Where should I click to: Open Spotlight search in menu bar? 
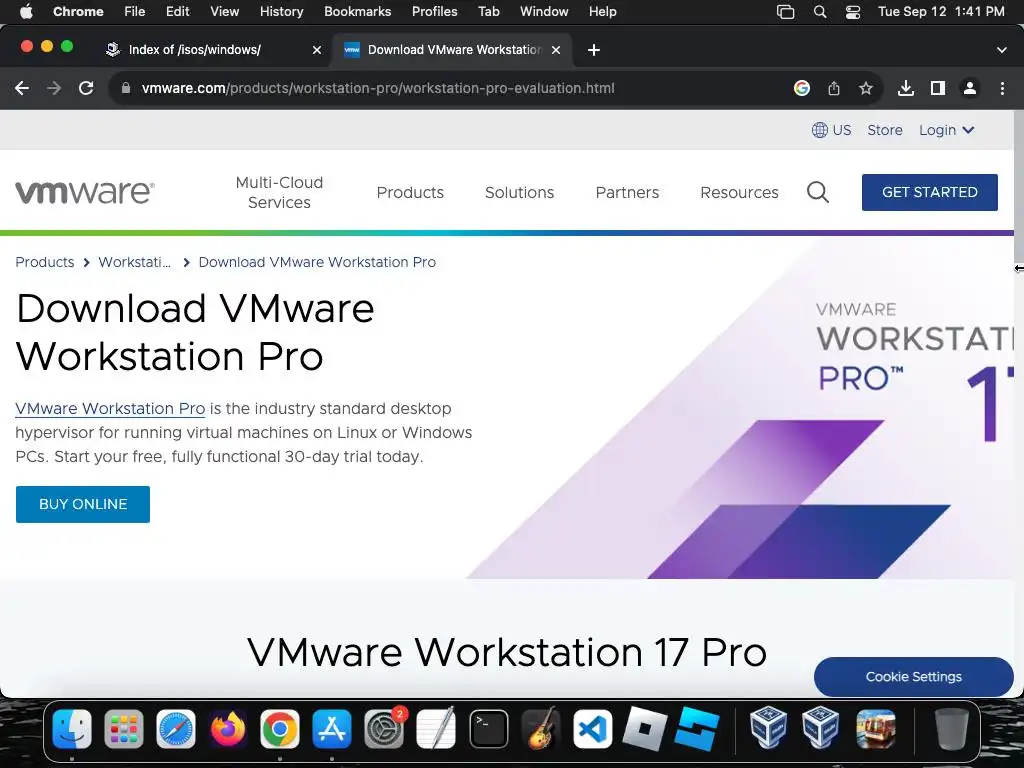coord(820,11)
